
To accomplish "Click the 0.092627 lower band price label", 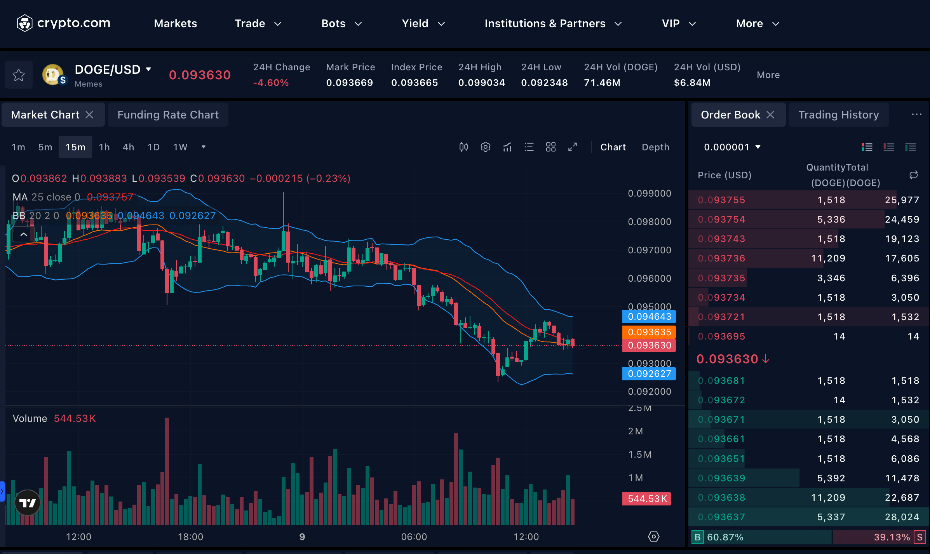I will (x=649, y=374).
